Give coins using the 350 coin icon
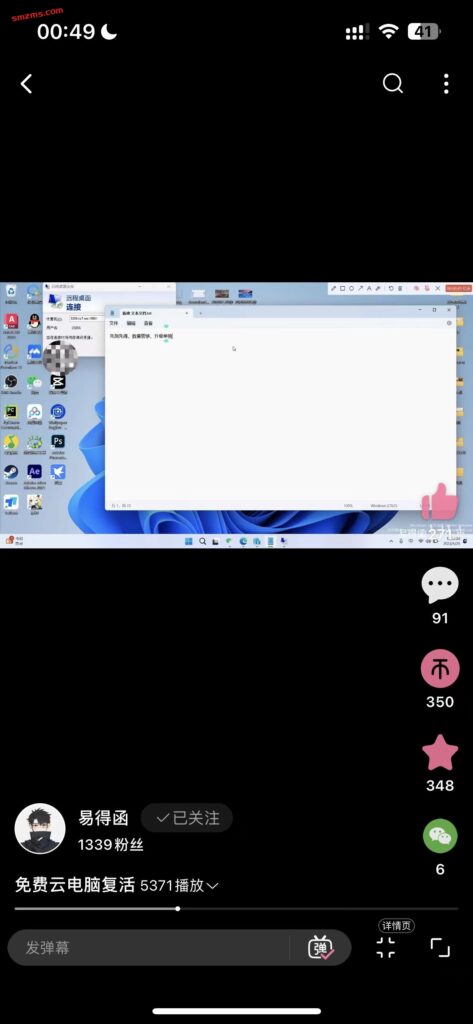Image resolution: width=473 pixels, height=1024 pixels. click(440, 669)
